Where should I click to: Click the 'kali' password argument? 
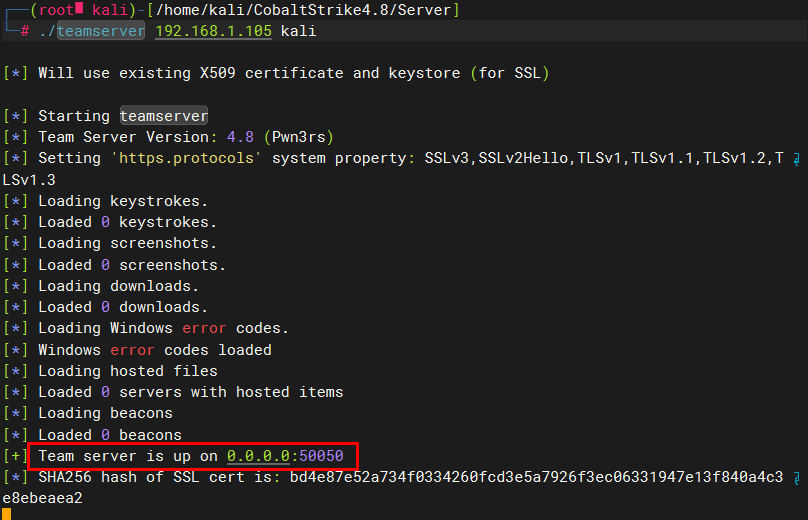[298, 31]
